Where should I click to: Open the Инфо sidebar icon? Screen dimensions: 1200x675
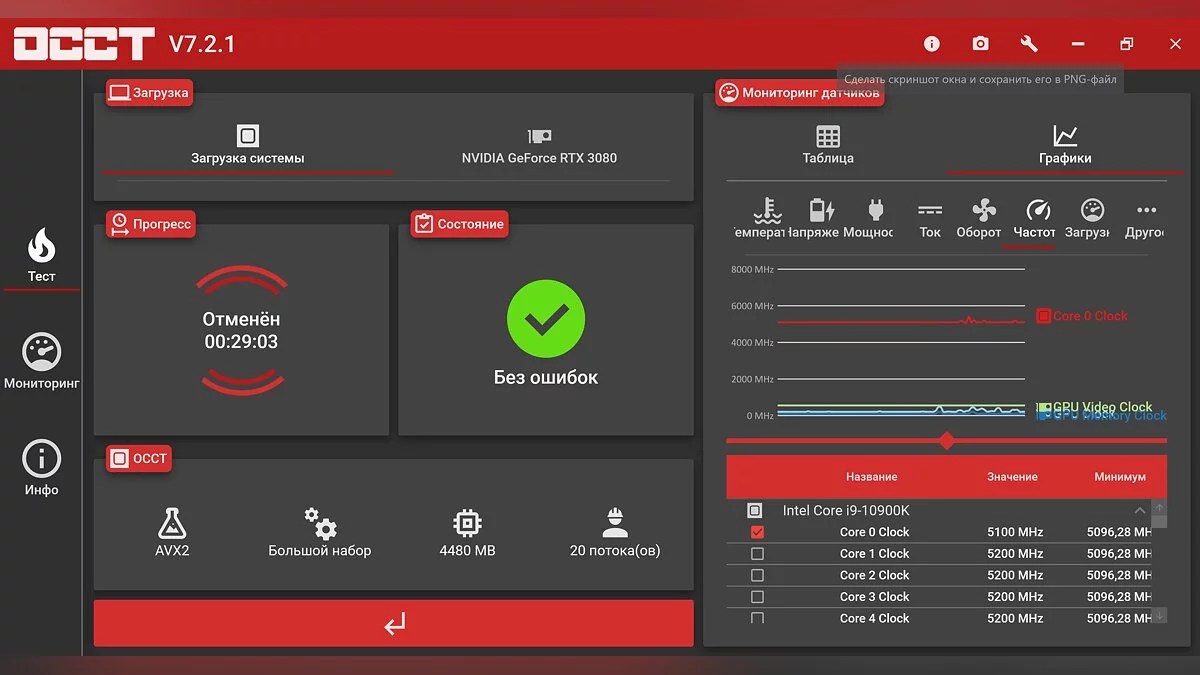tap(41, 459)
